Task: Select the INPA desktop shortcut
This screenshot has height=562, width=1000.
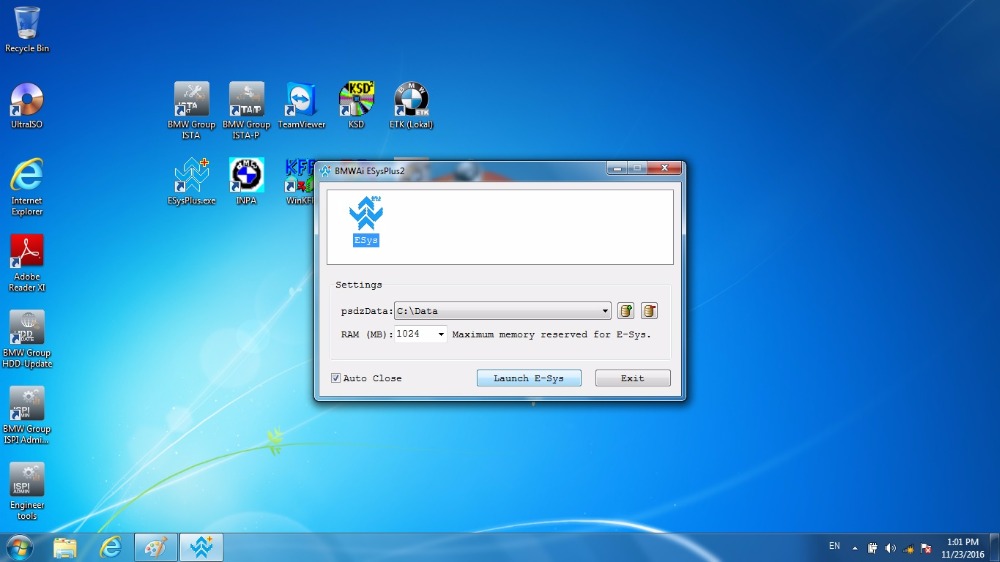Action: coord(246,180)
